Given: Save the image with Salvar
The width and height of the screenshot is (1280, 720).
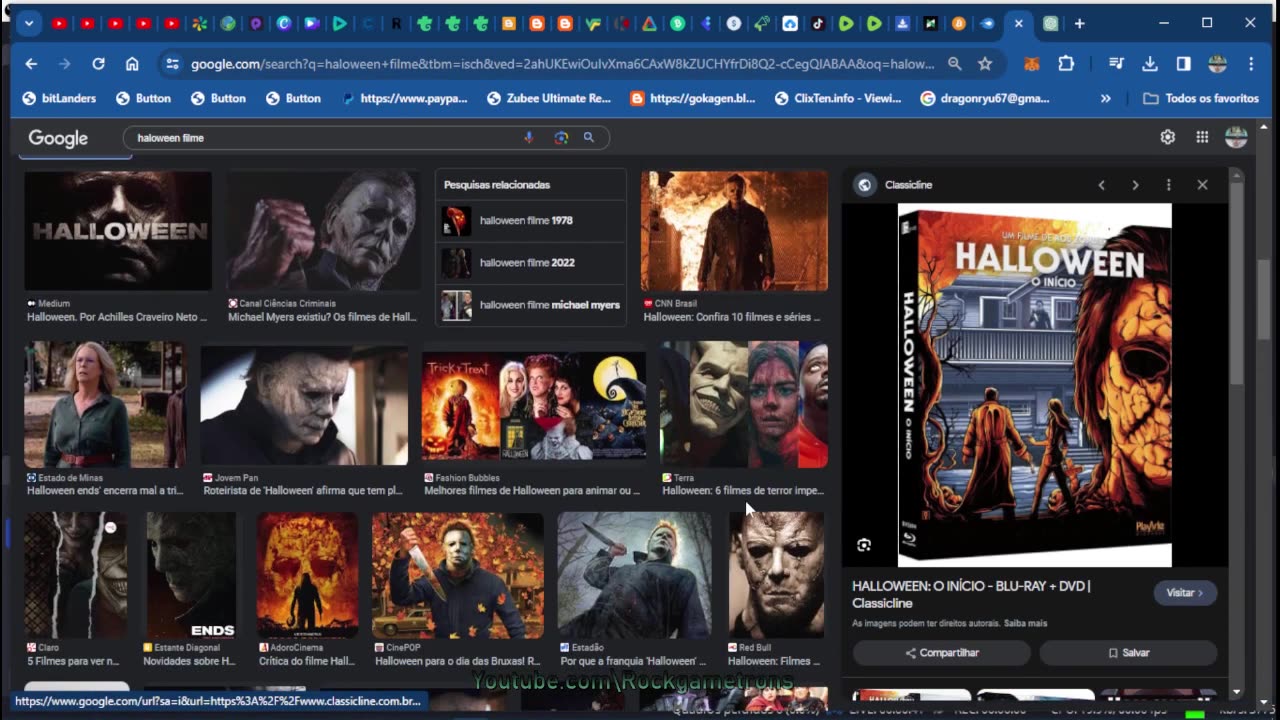Looking at the screenshot, I should (x=1128, y=653).
